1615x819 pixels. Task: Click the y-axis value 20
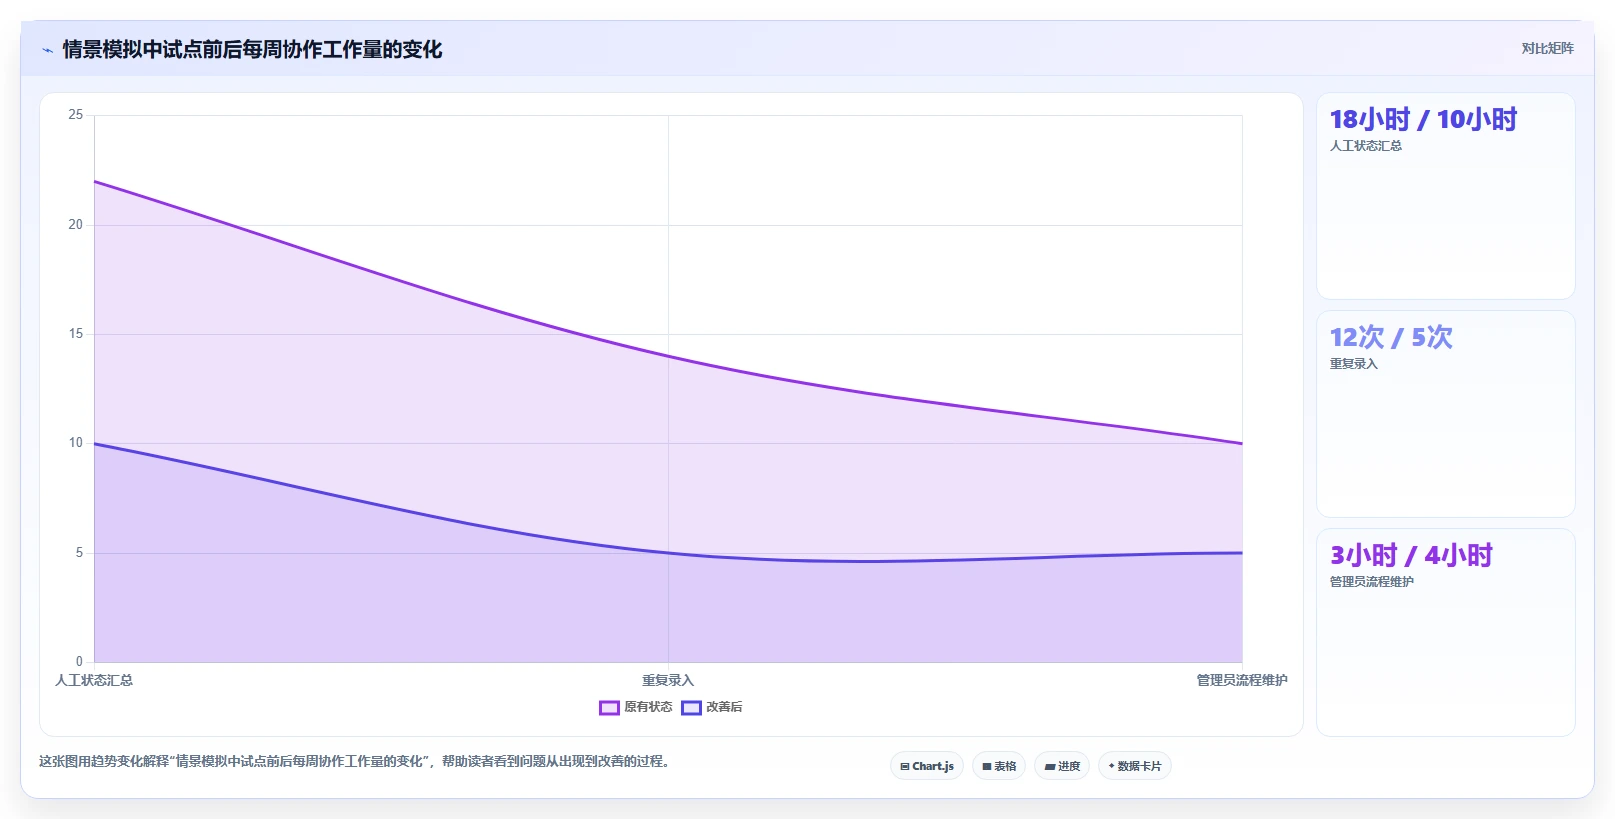[76, 225]
